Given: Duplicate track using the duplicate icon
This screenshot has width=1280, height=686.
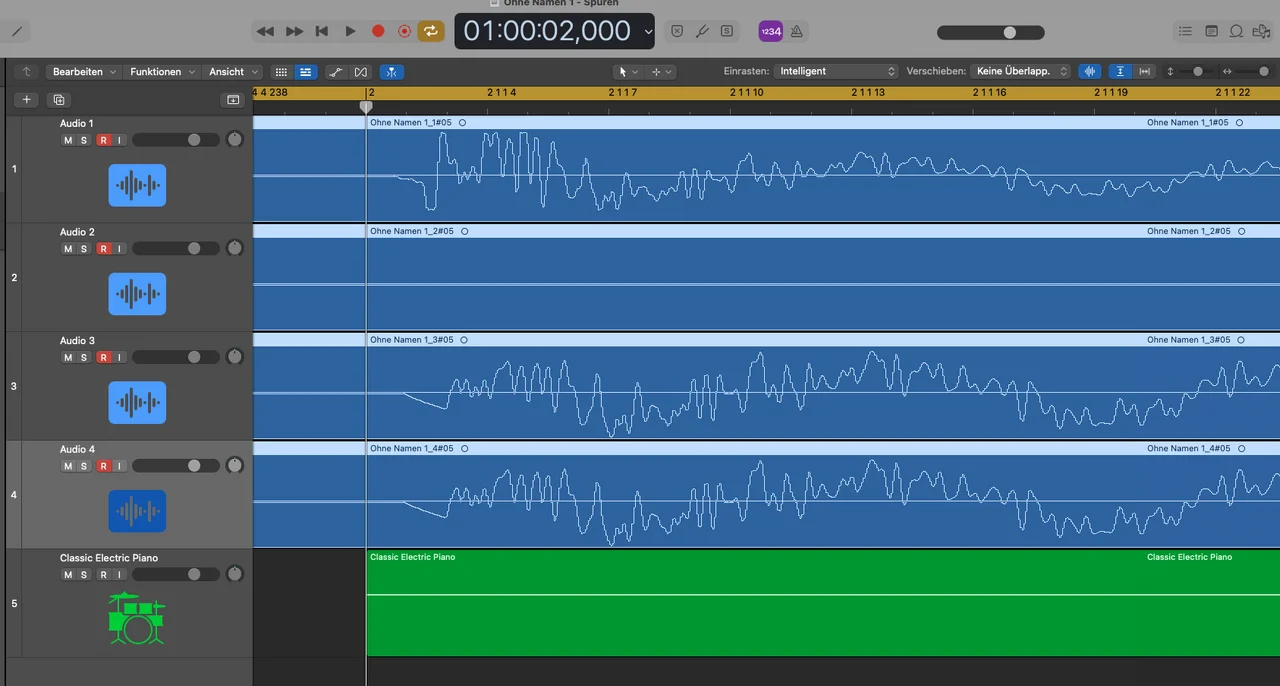Looking at the screenshot, I should coord(59,99).
